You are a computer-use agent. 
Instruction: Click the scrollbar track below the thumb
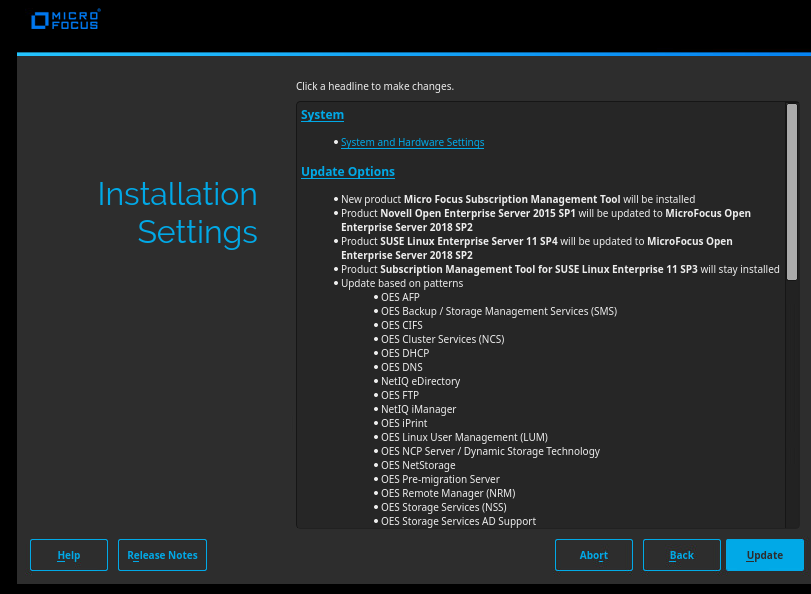pos(791,400)
